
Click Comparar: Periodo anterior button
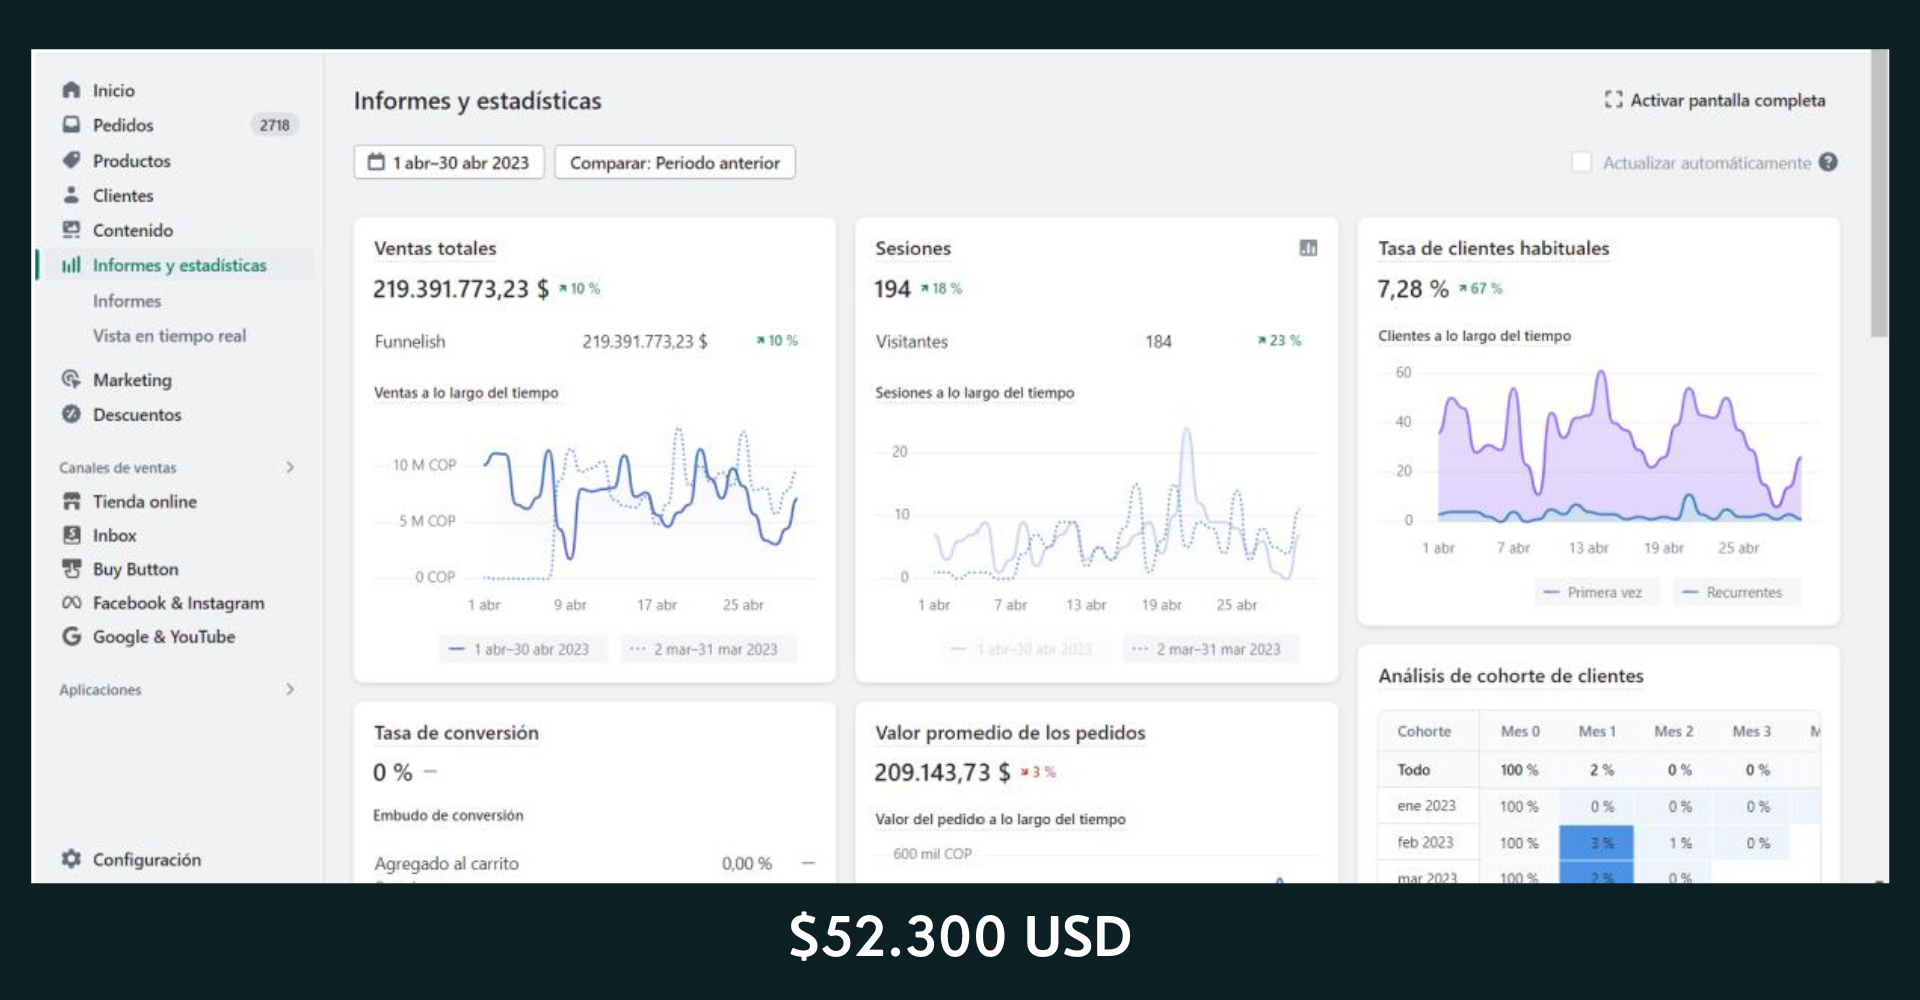(x=675, y=162)
